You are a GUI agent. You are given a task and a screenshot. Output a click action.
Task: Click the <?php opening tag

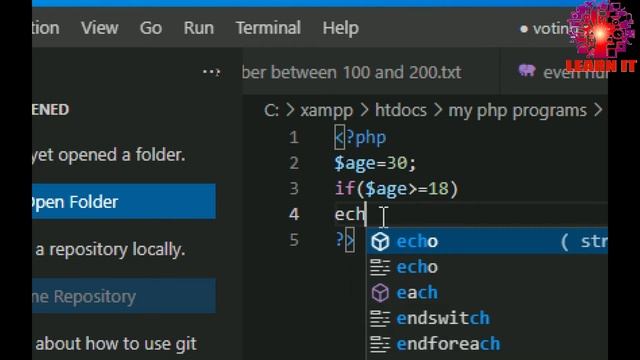pos(360,138)
